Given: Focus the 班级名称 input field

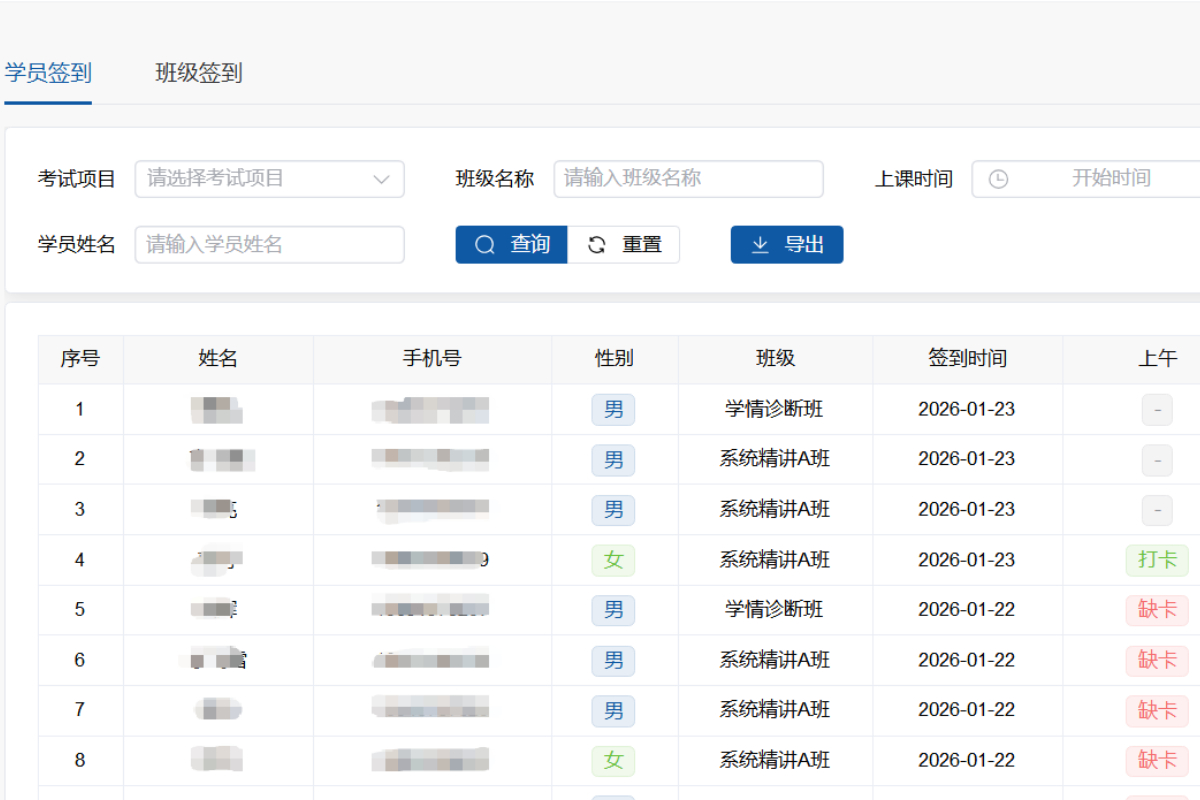Looking at the screenshot, I should pos(688,179).
